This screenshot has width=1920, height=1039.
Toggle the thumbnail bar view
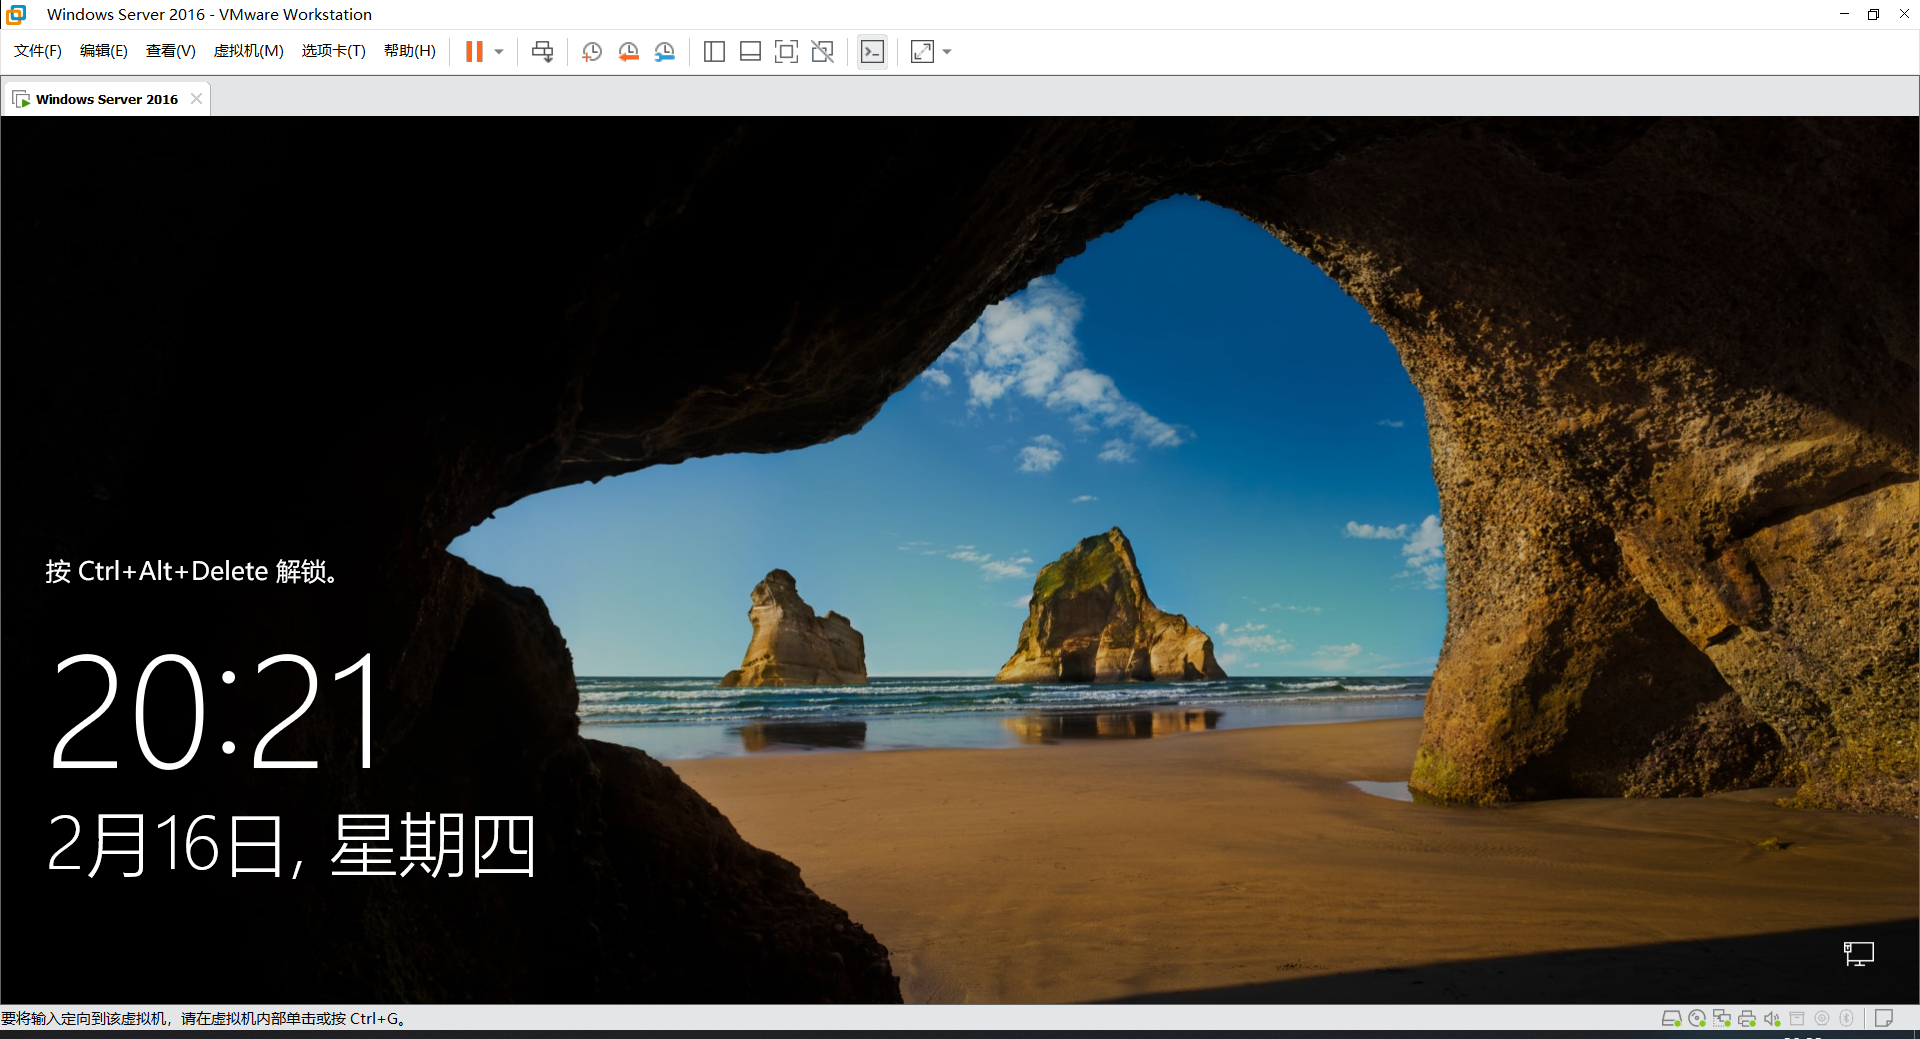point(750,52)
